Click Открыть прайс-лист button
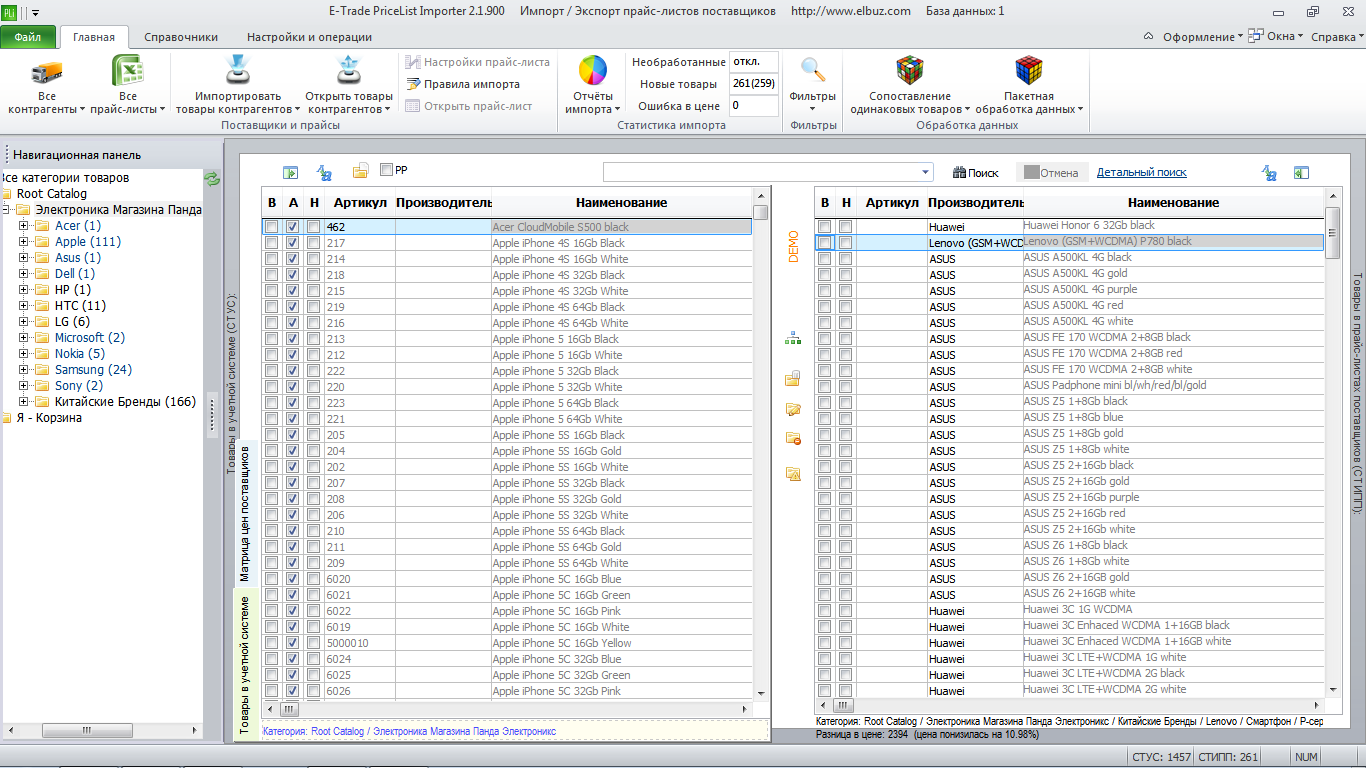 (469, 106)
